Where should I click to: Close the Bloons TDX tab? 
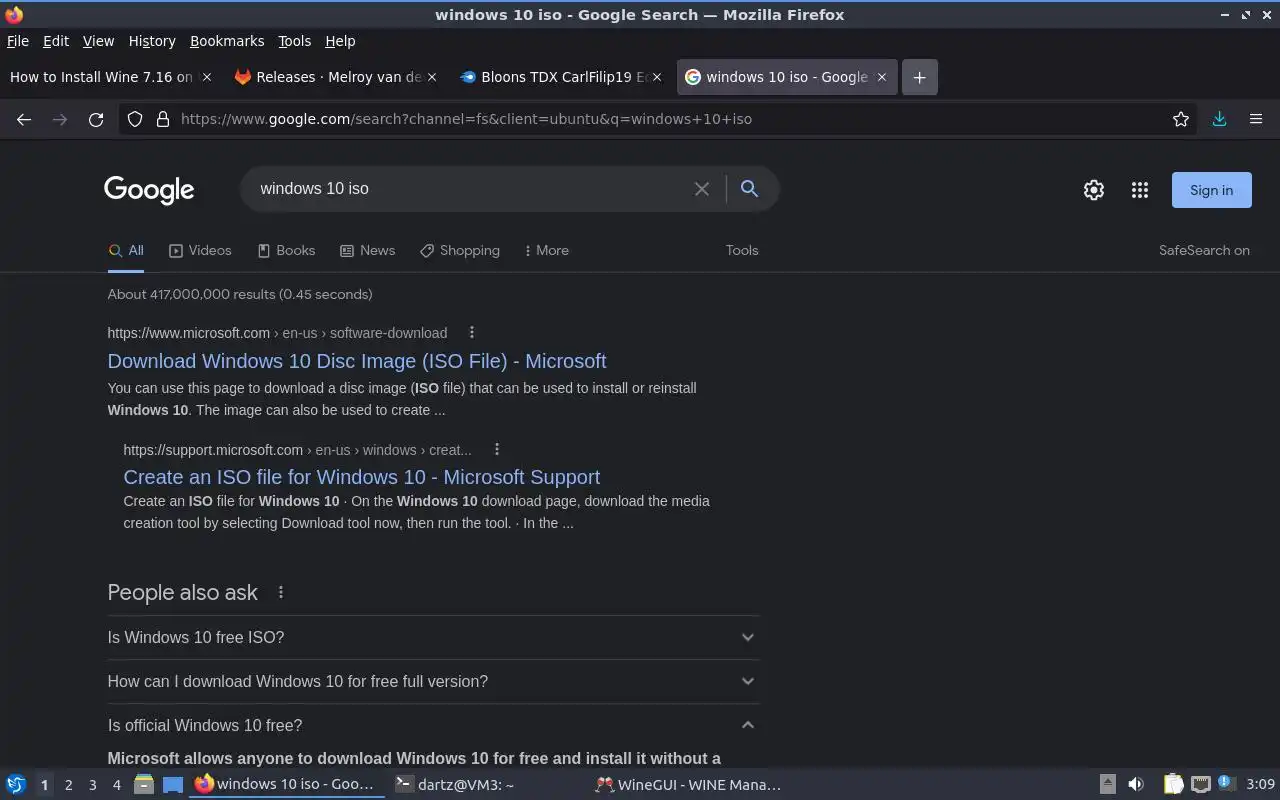coord(657,77)
